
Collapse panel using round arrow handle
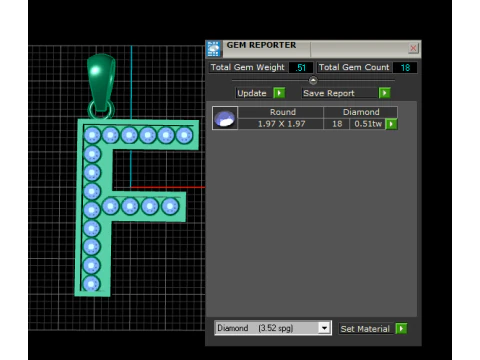coord(313,80)
